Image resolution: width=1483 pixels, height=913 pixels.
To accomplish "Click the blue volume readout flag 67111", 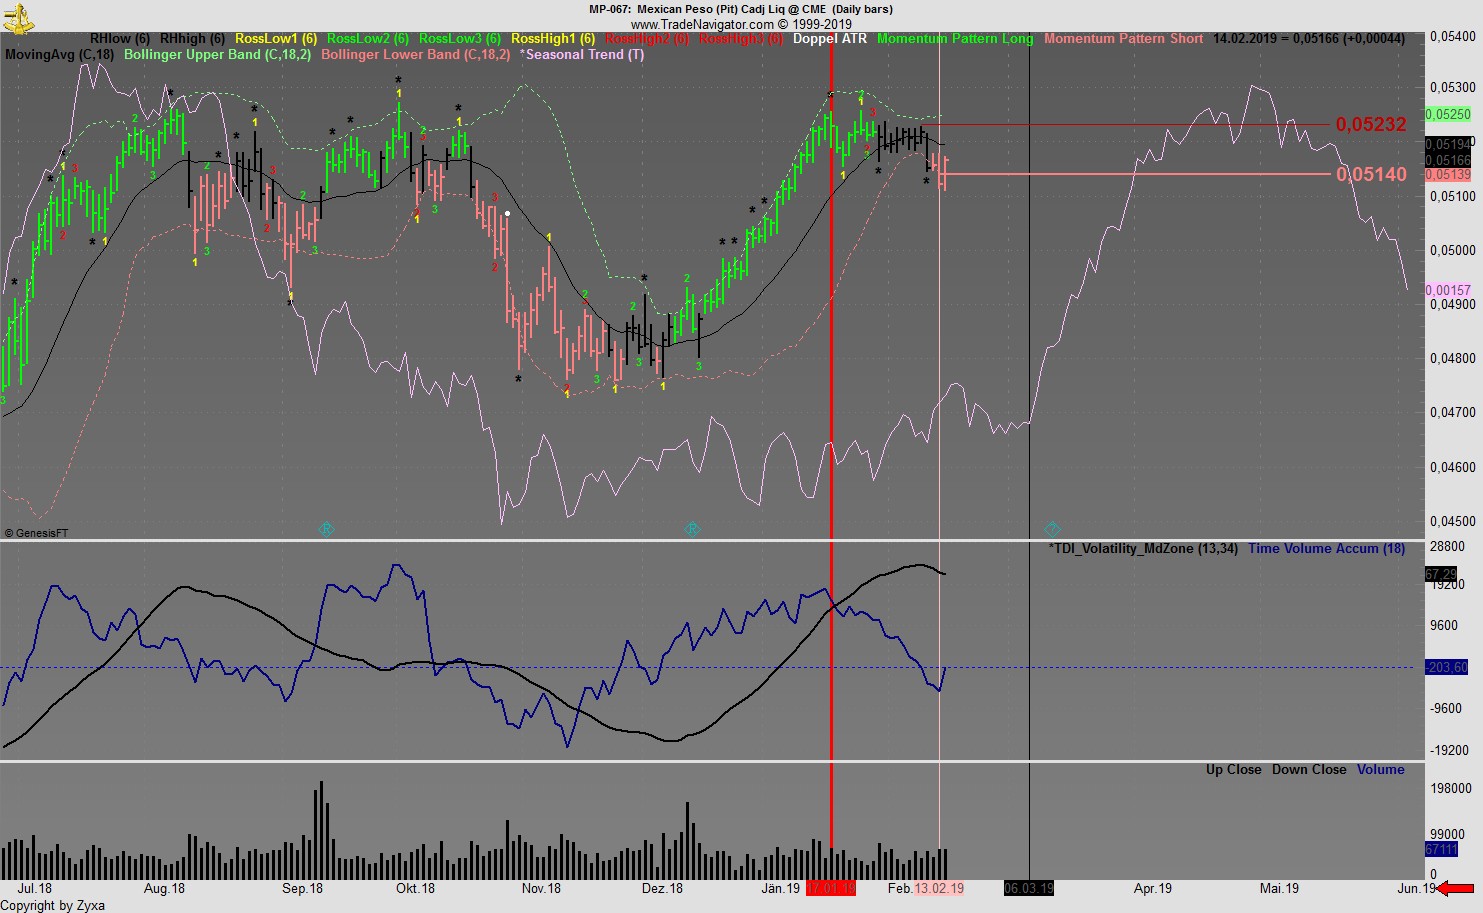I will coord(1441,849).
